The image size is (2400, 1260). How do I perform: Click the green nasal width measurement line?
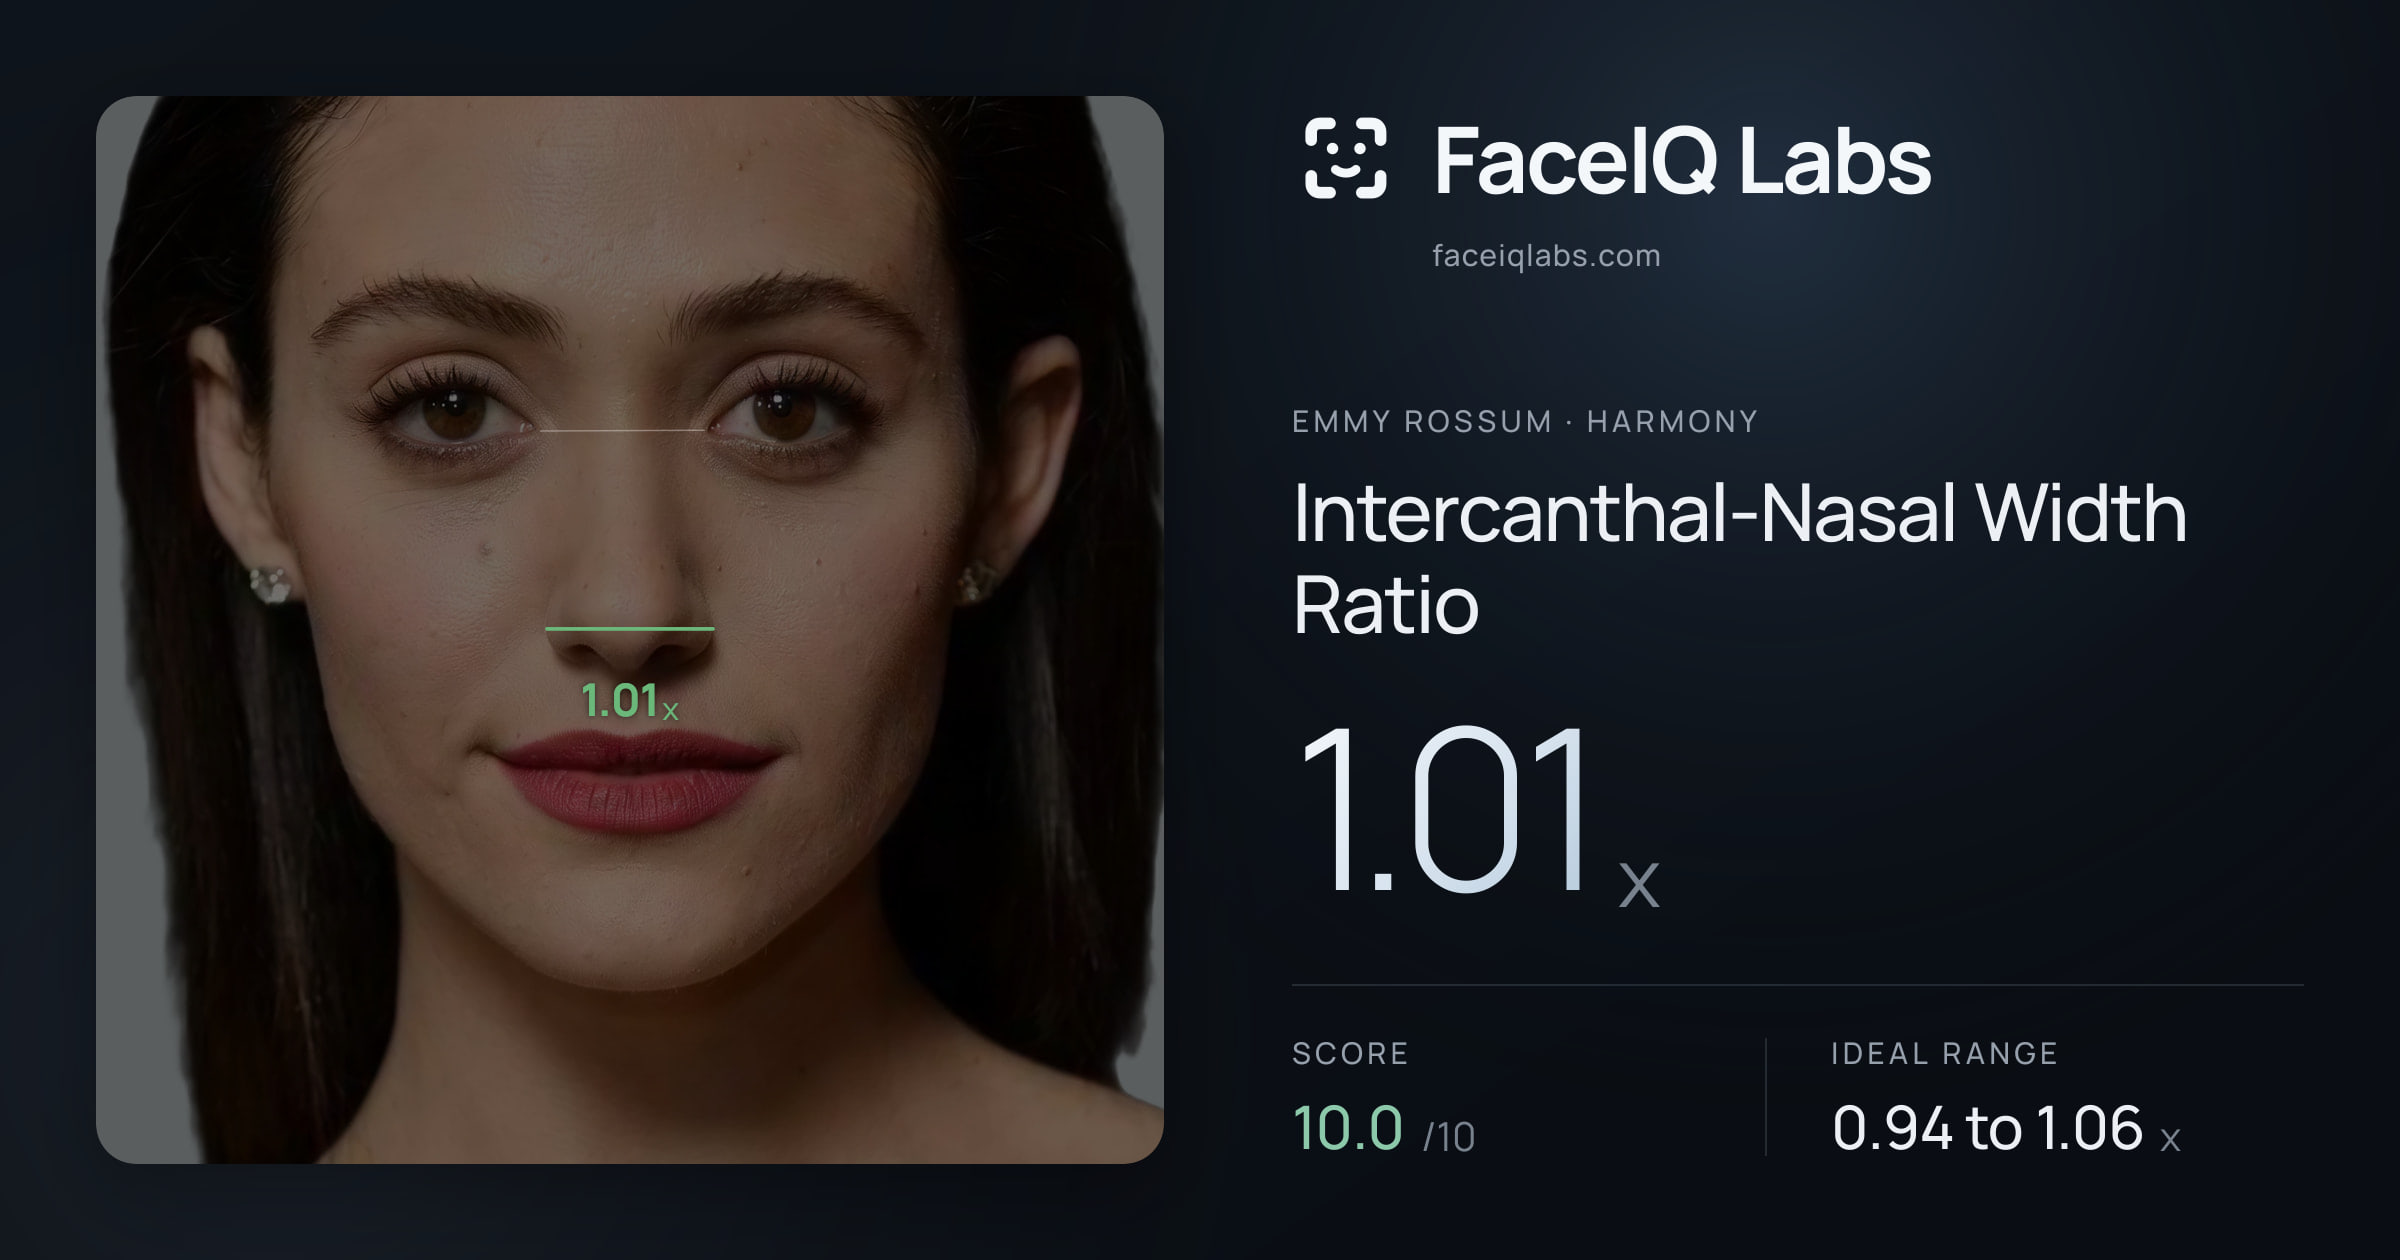[x=630, y=629]
